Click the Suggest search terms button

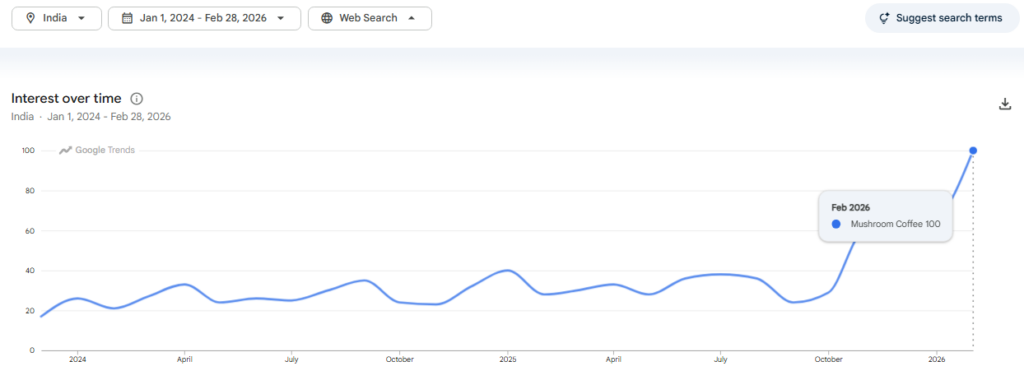point(942,18)
